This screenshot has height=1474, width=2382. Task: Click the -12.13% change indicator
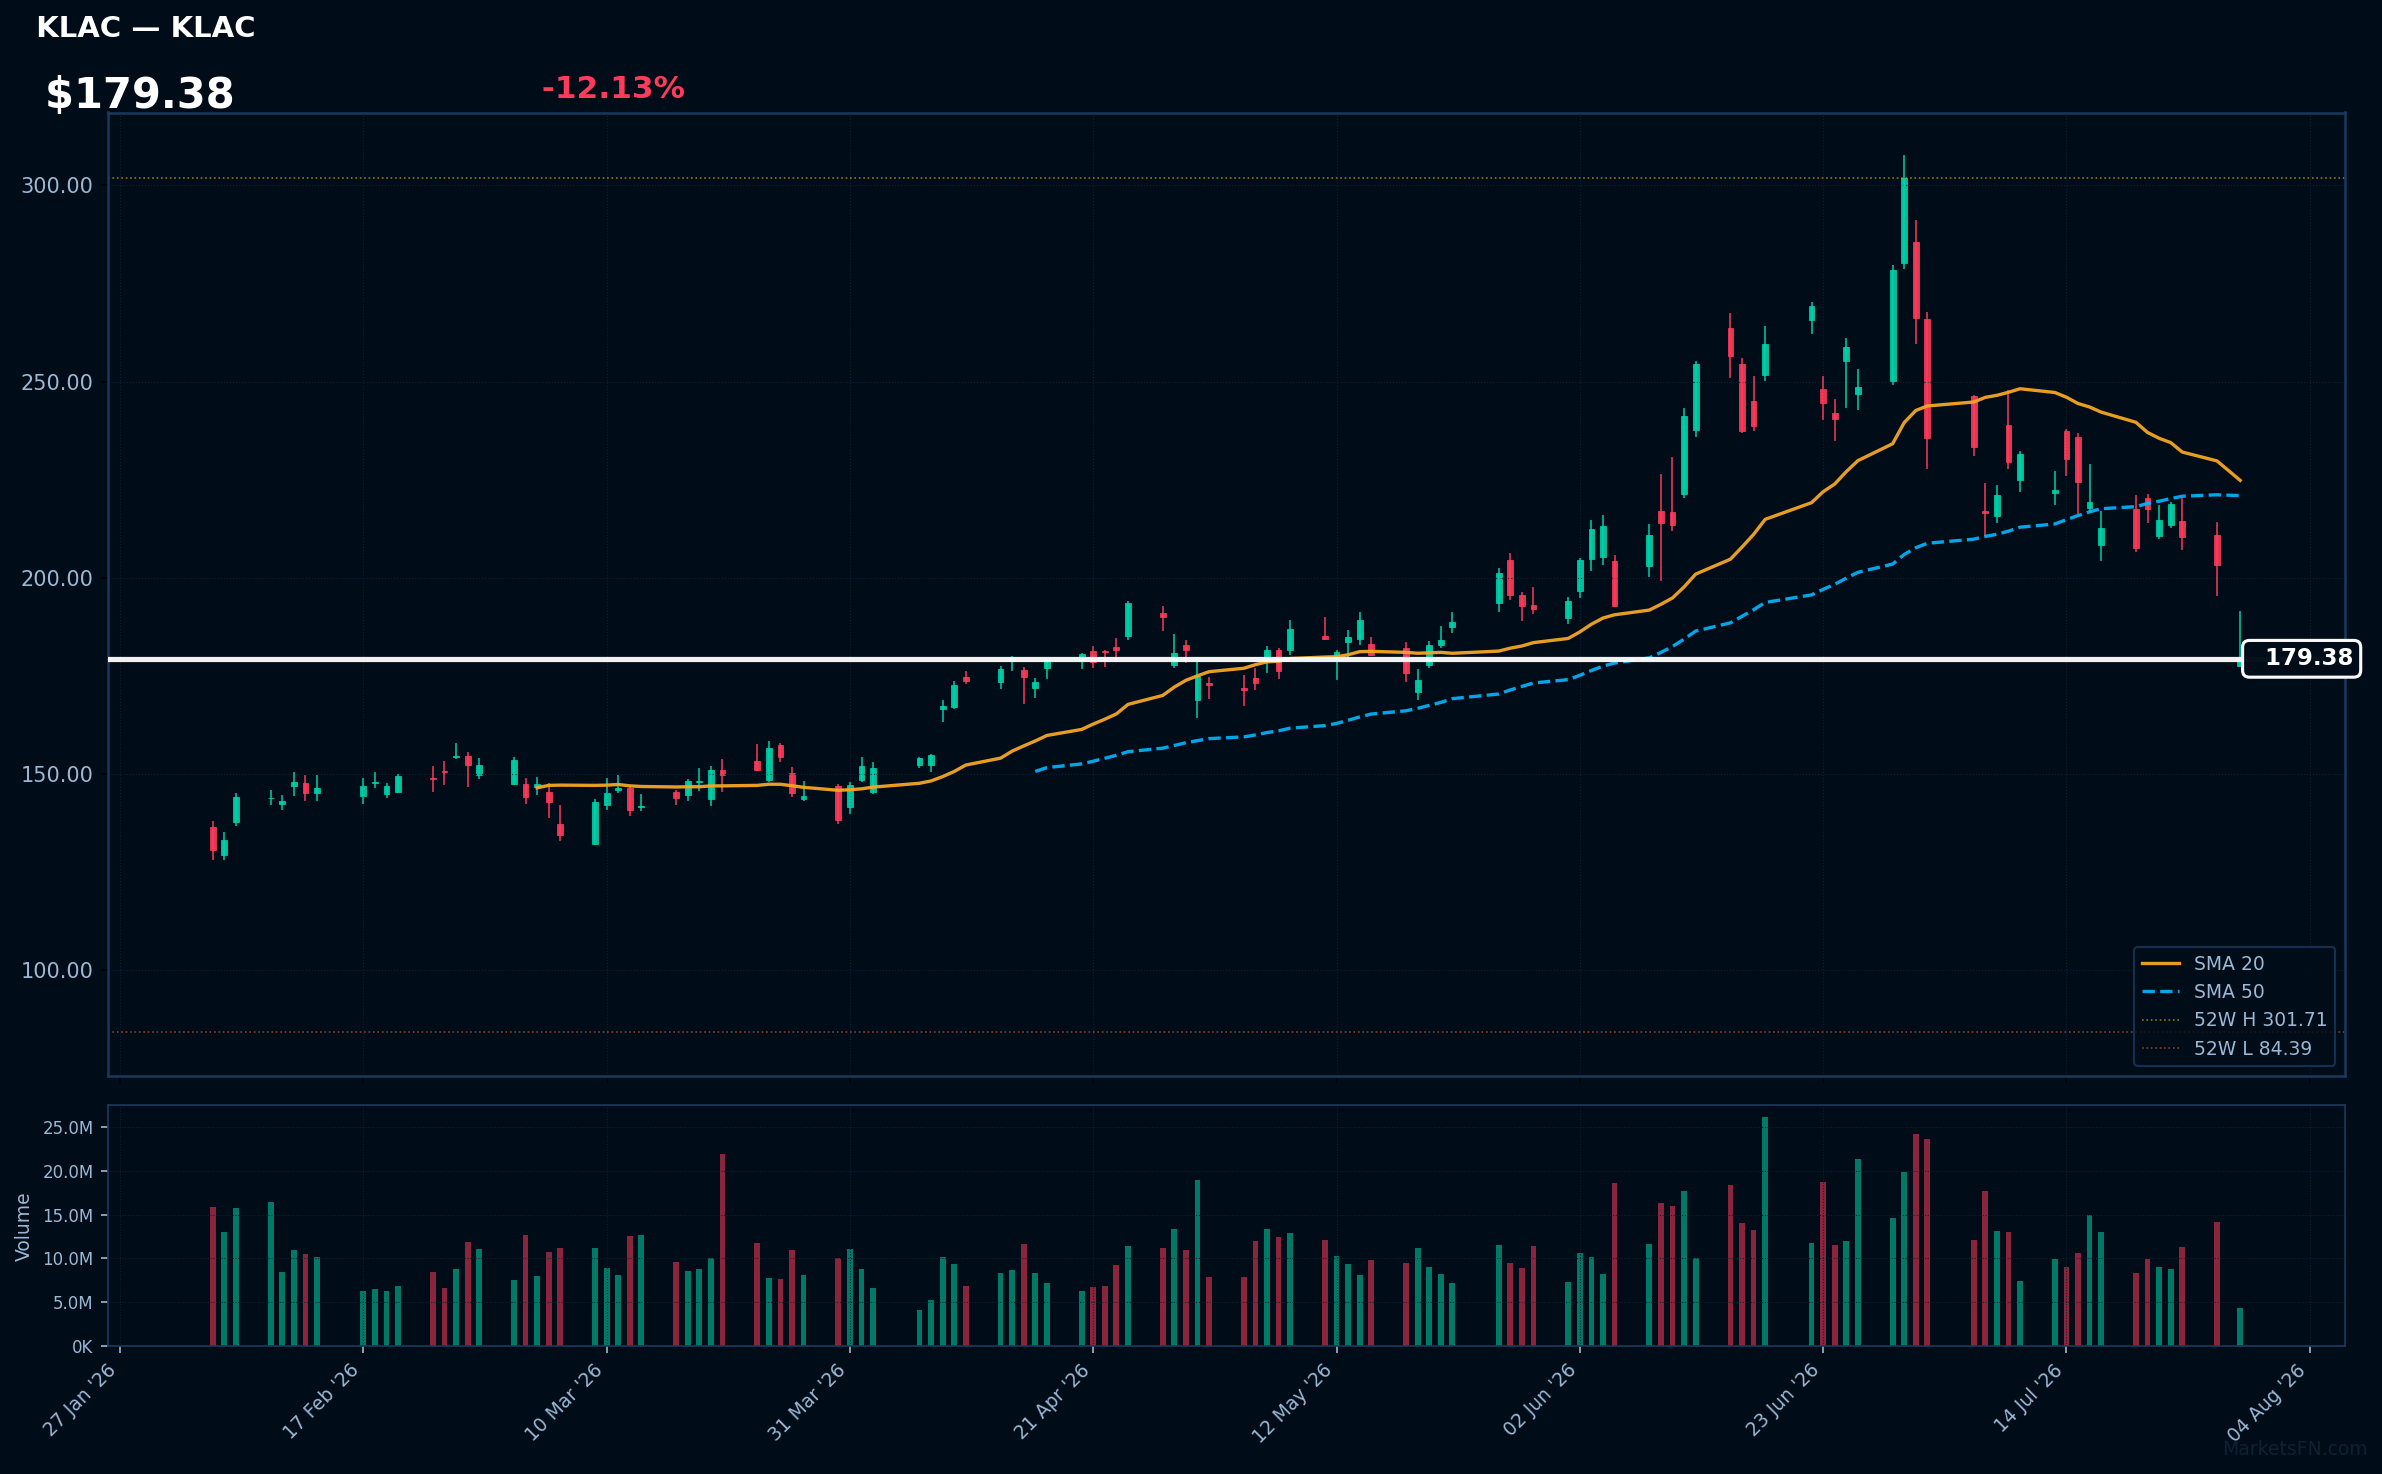pyautogui.click(x=613, y=88)
